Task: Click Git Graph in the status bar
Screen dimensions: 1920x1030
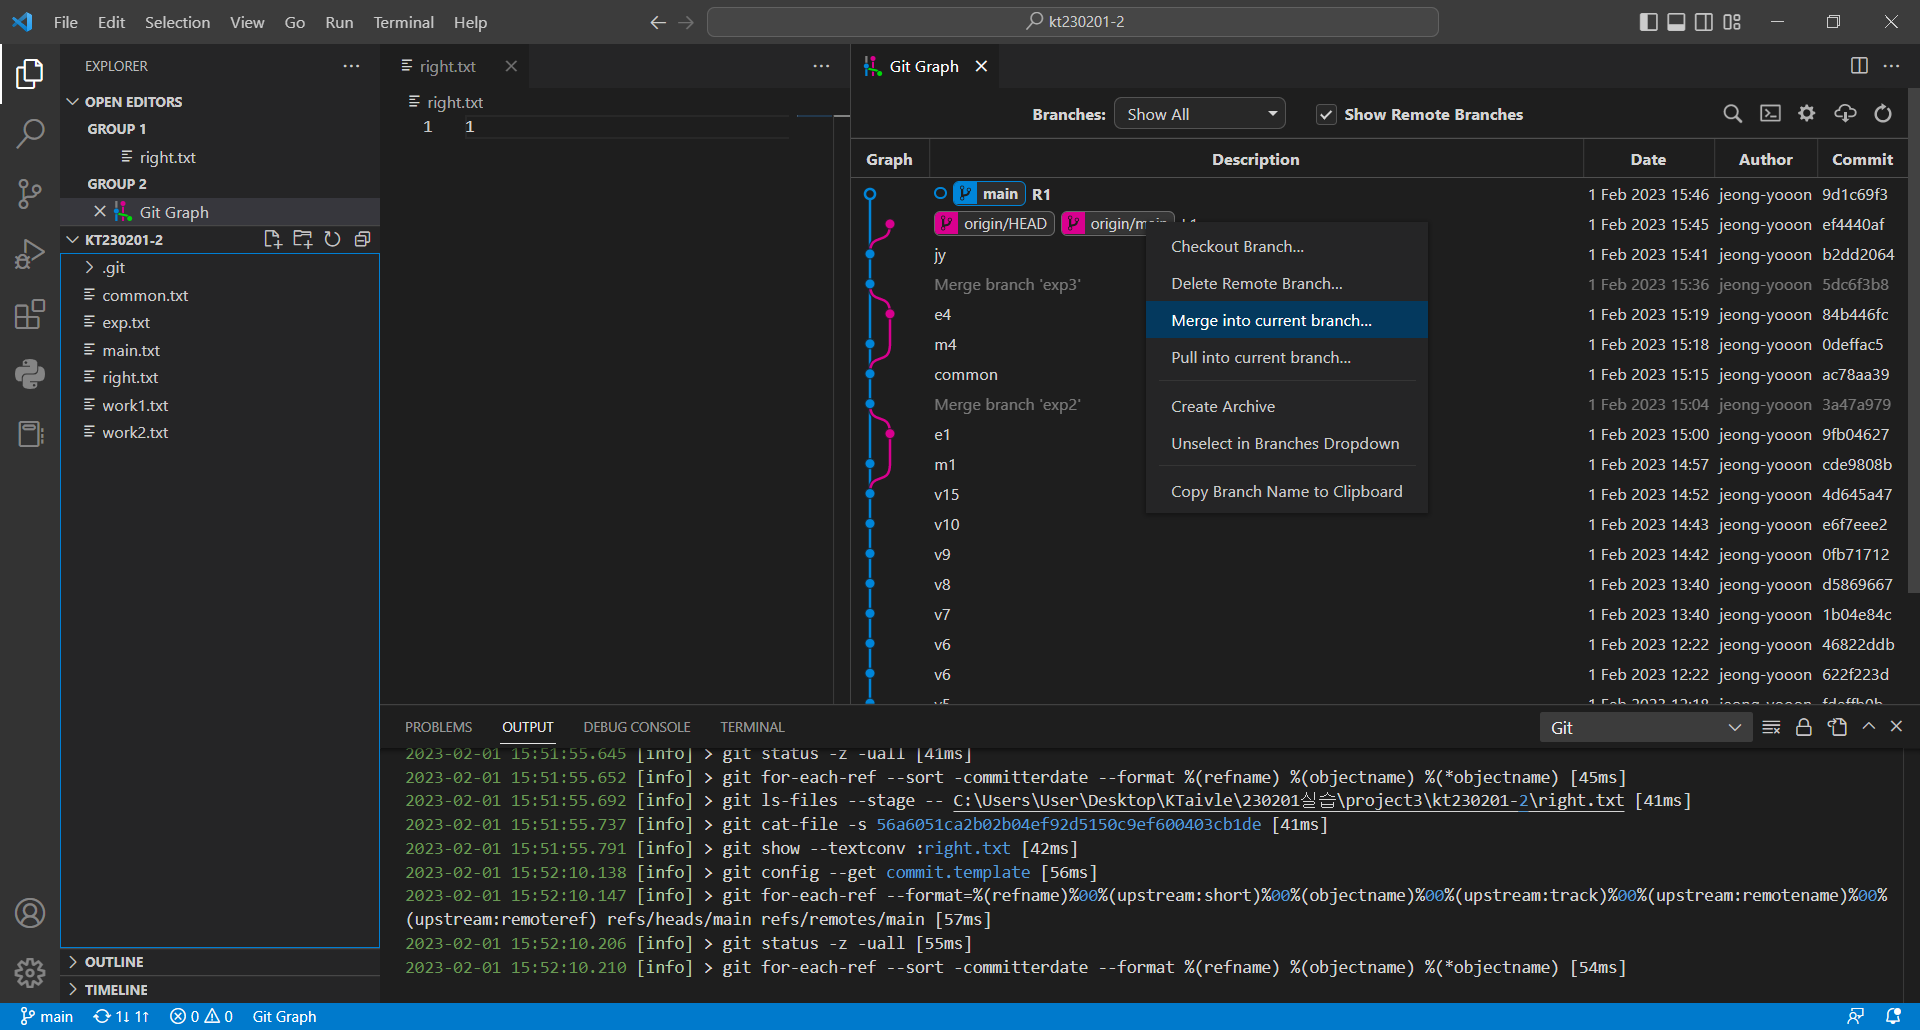Action: (x=284, y=1016)
